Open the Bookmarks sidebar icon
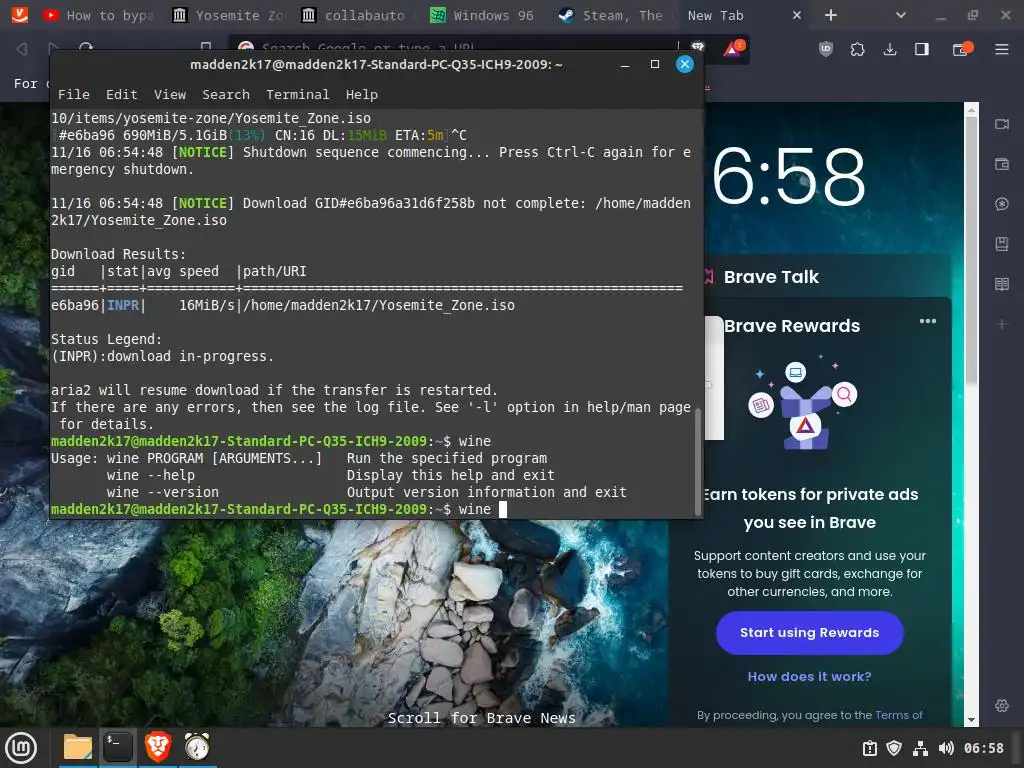 (1002, 244)
